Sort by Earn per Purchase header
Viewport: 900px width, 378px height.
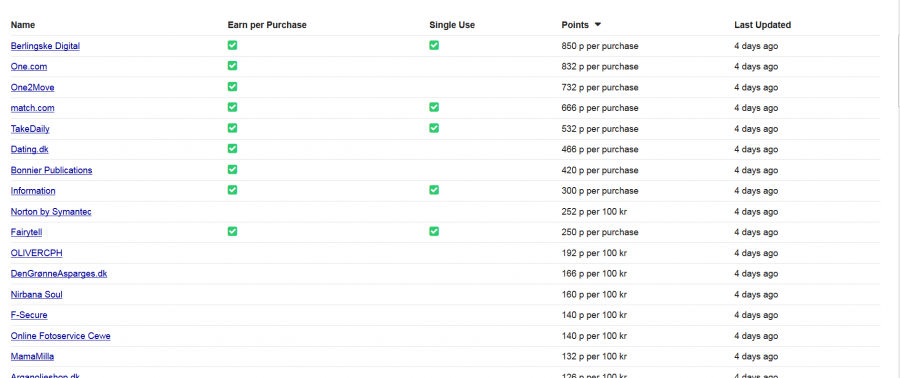pos(267,25)
